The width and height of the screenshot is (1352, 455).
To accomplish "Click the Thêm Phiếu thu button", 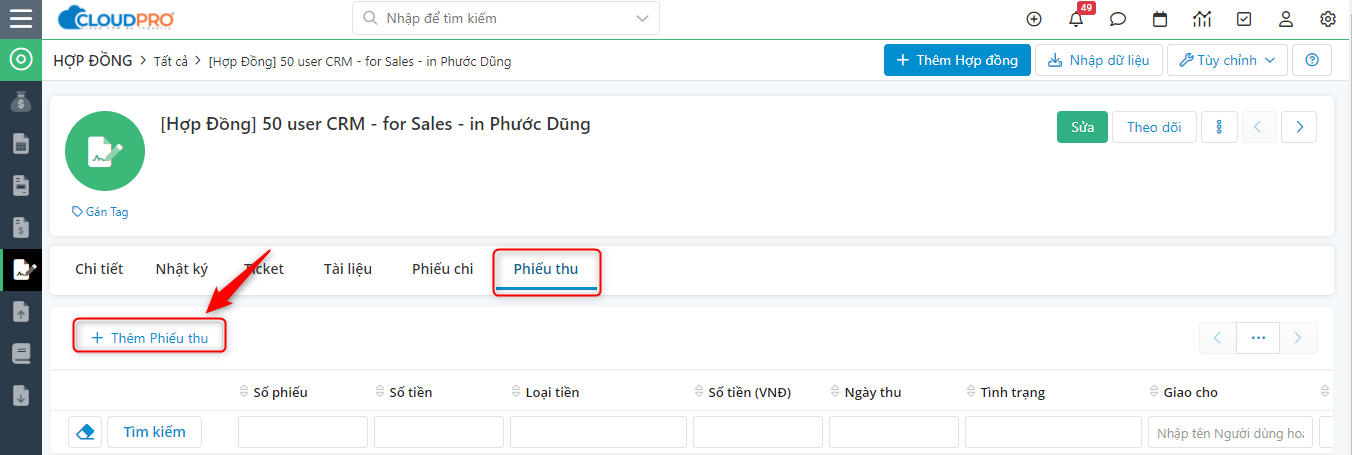I will point(150,338).
